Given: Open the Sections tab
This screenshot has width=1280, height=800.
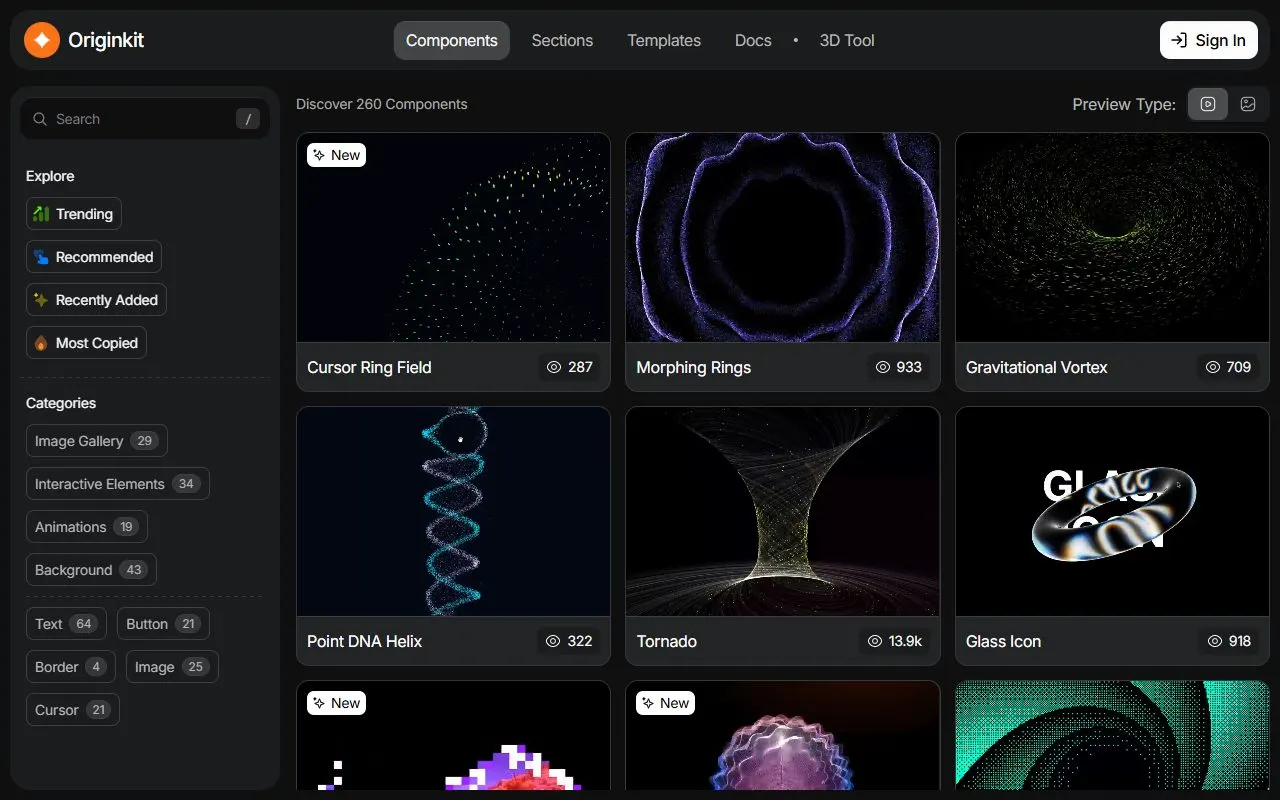Looking at the screenshot, I should (x=562, y=41).
